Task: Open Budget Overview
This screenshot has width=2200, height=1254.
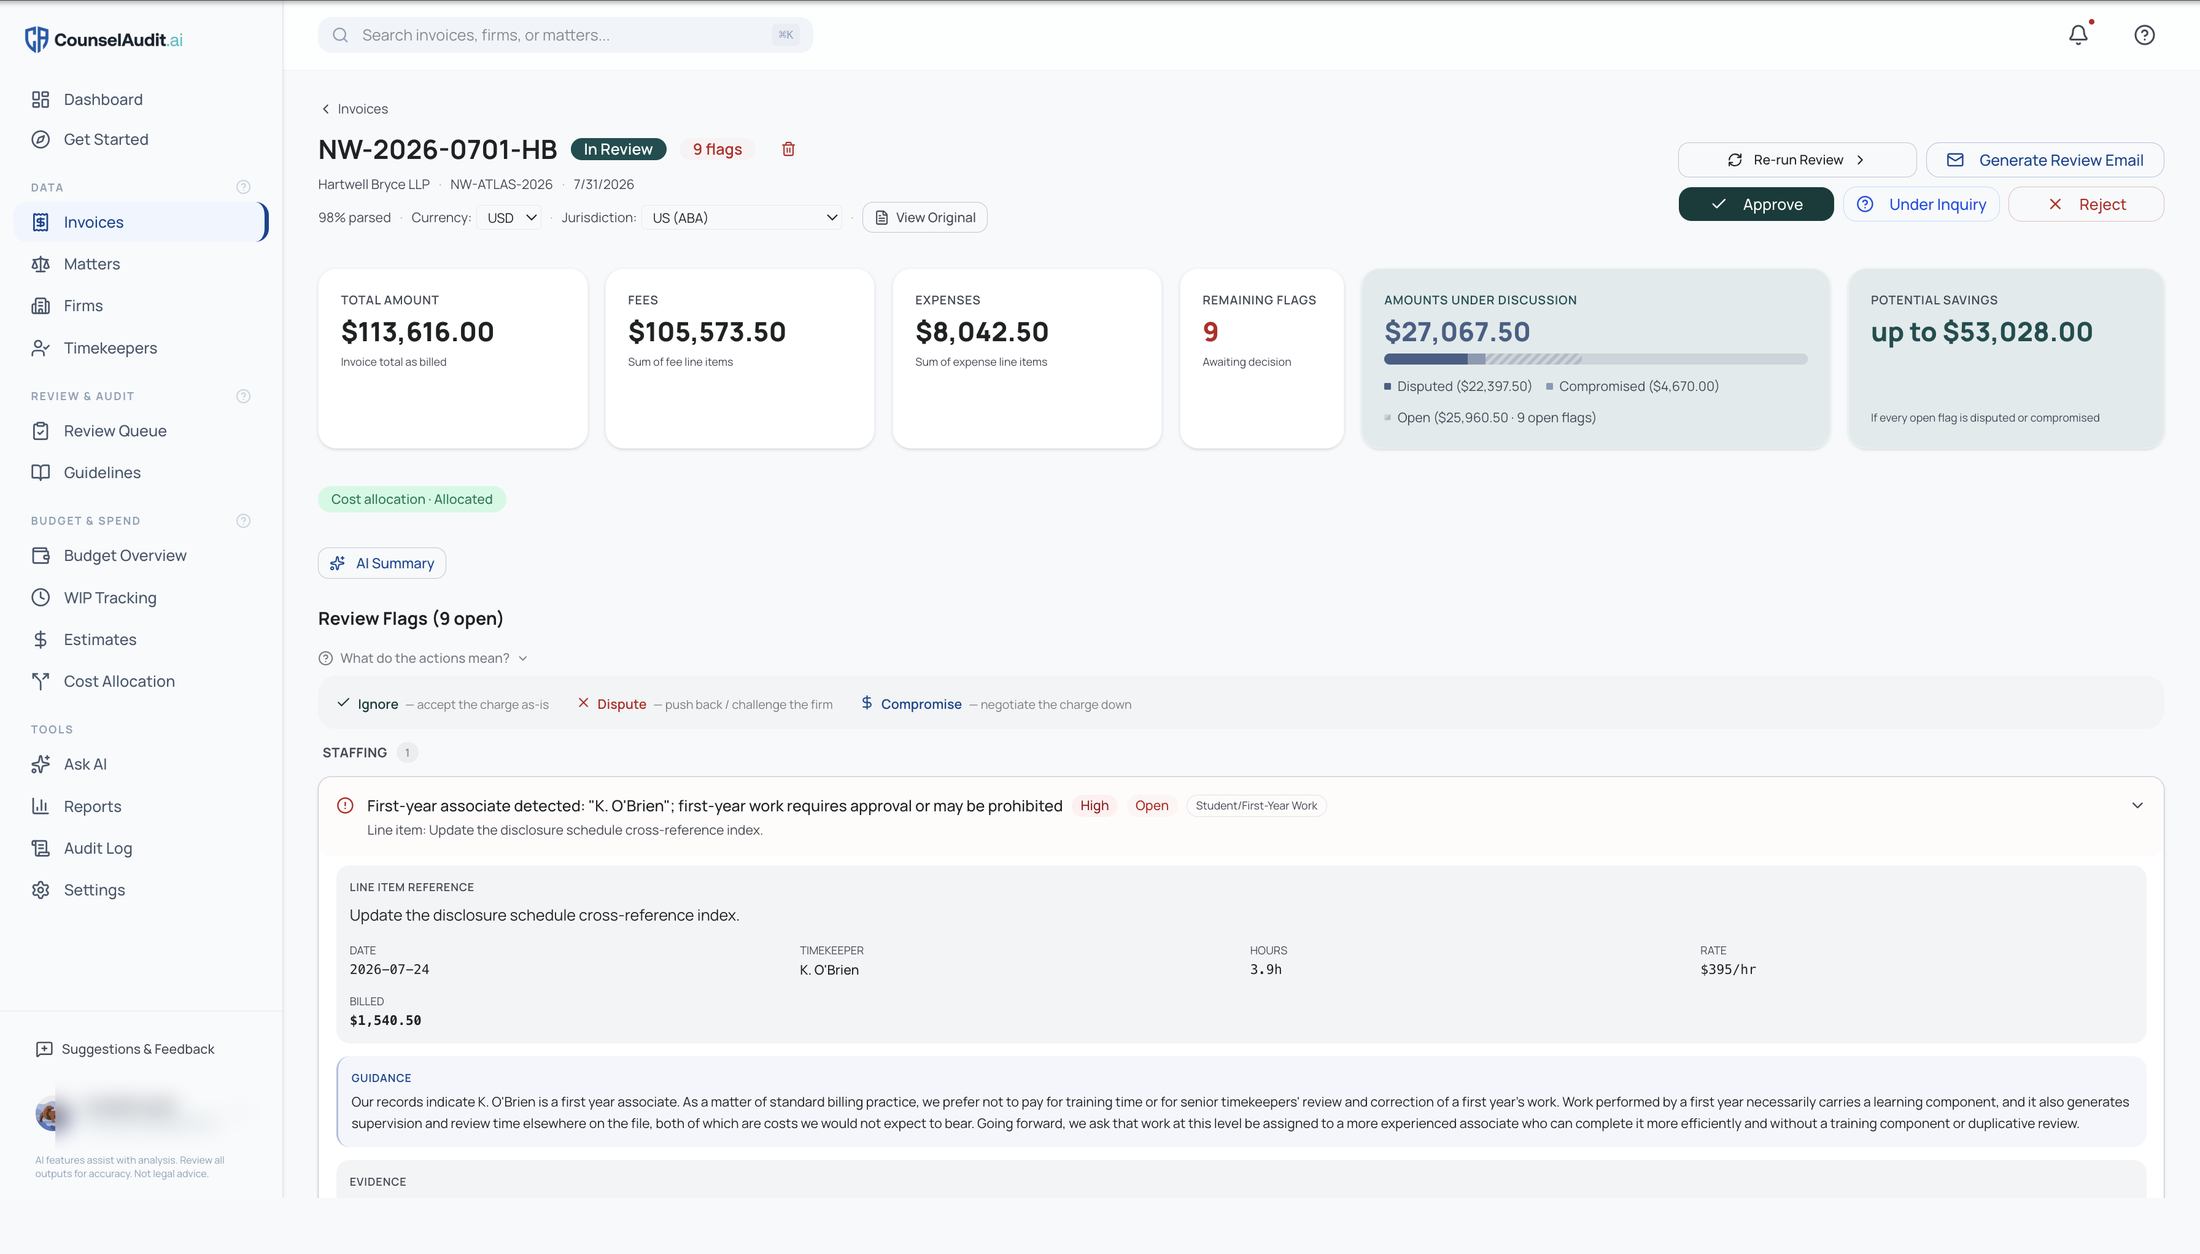Action: (x=141, y=556)
